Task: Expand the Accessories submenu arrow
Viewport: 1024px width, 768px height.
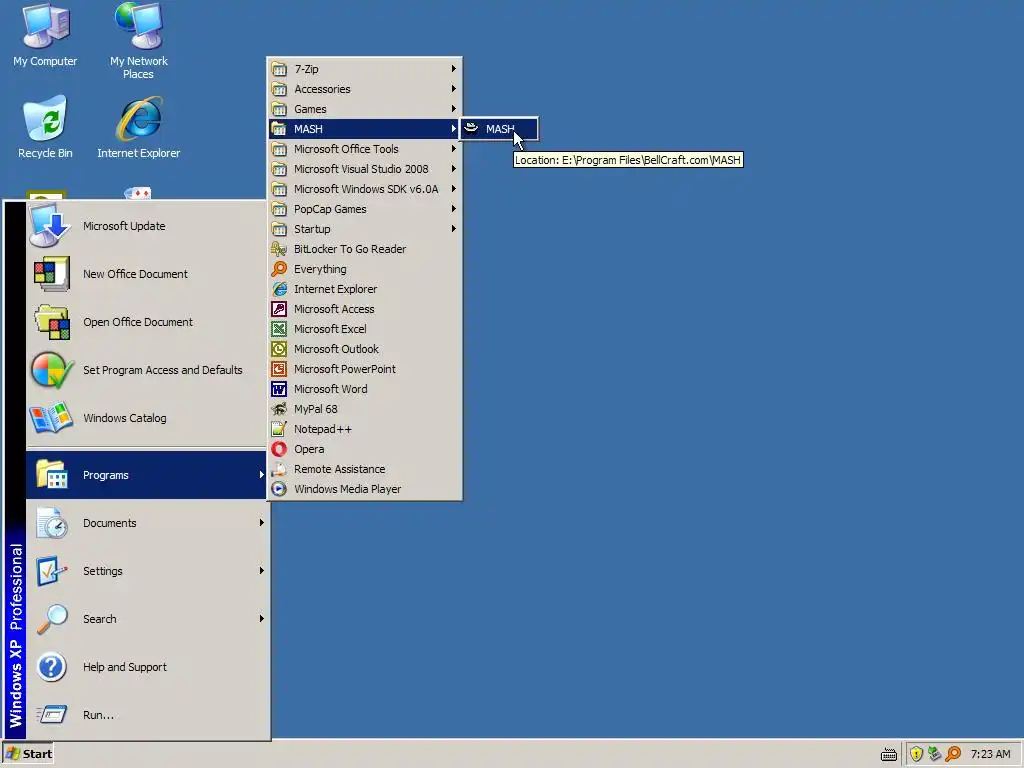Action: coord(453,89)
